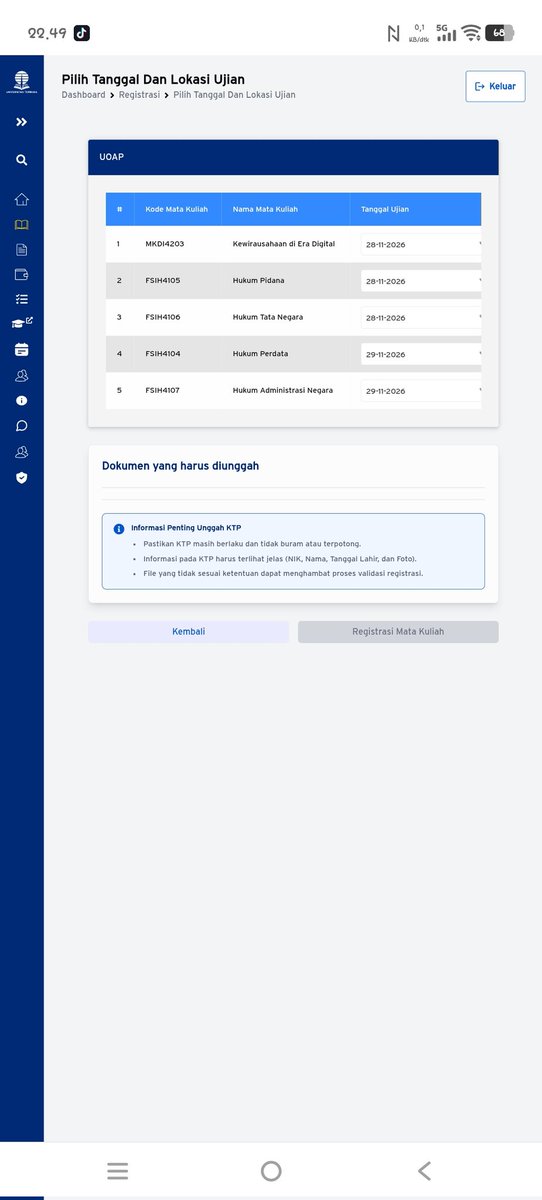Screen dimensions: 542x1200
Task: Open the document page sidebar icon
Action: point(22,249)
